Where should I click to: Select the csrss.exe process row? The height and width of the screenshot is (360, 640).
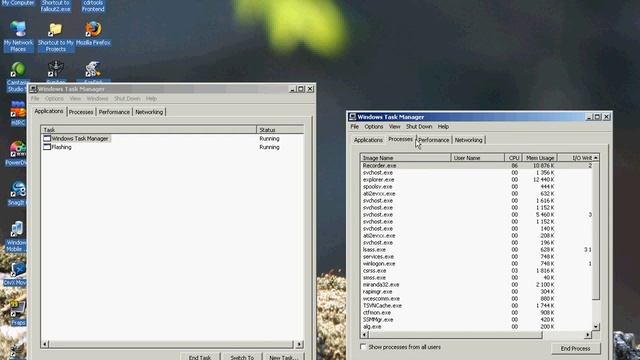tap(476, 271)
